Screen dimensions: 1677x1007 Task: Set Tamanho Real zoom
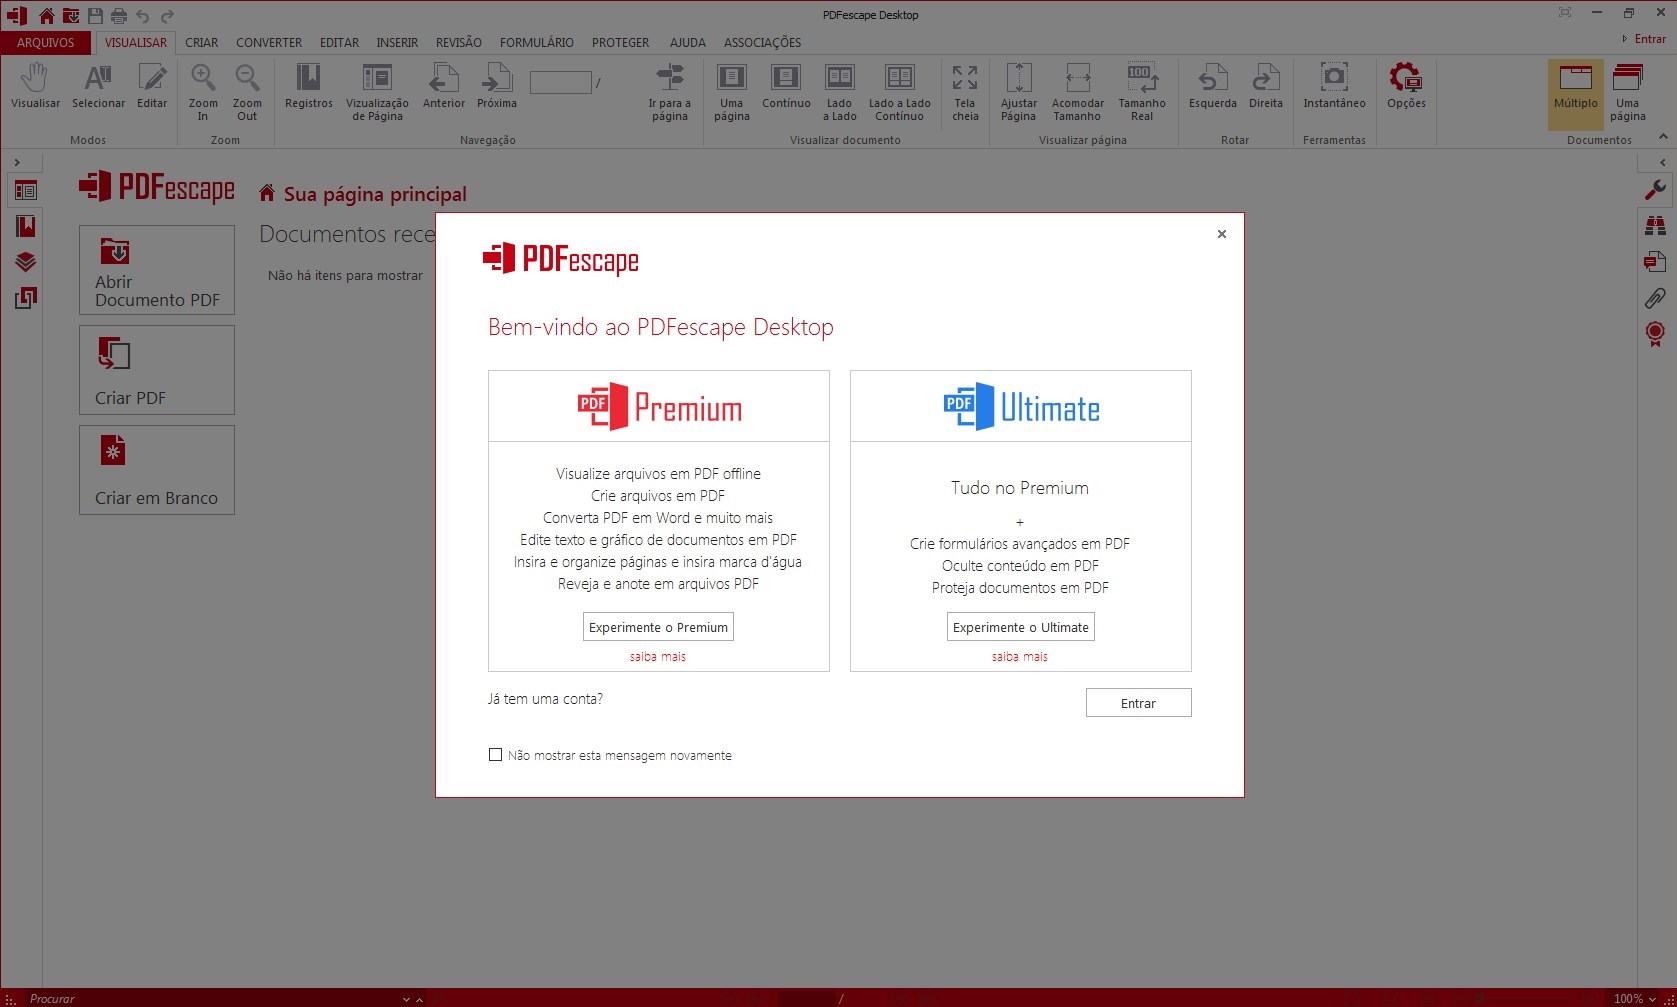(1142, 93)
